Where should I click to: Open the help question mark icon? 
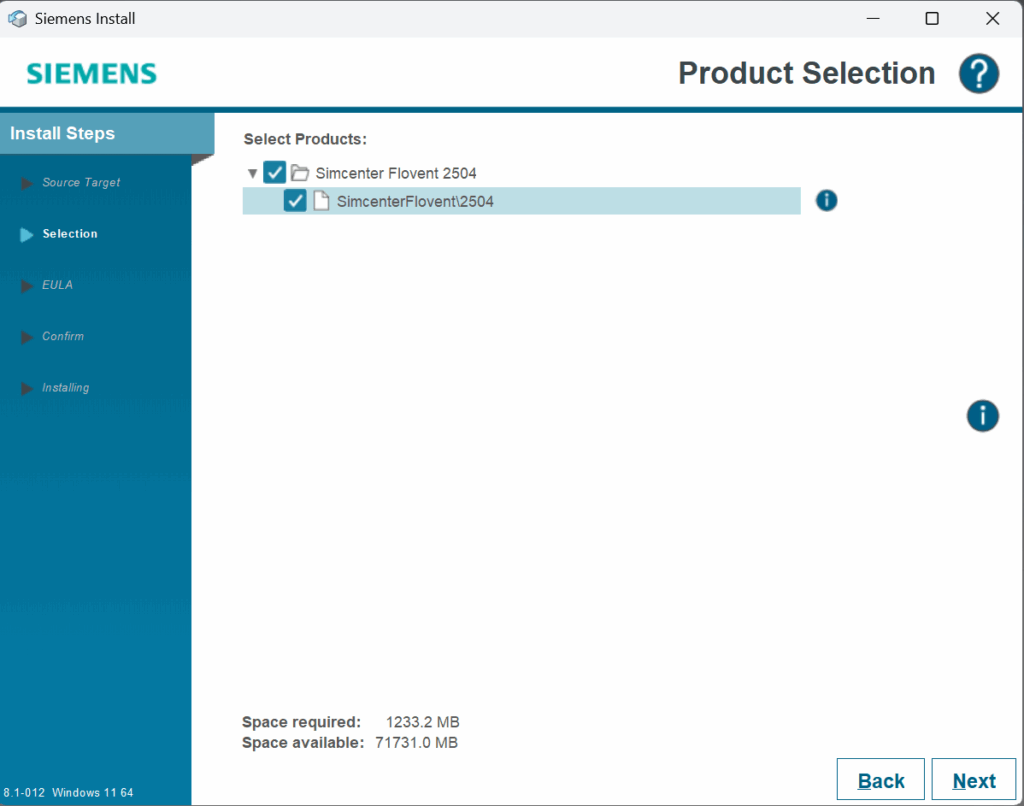[x=979, y=74]
